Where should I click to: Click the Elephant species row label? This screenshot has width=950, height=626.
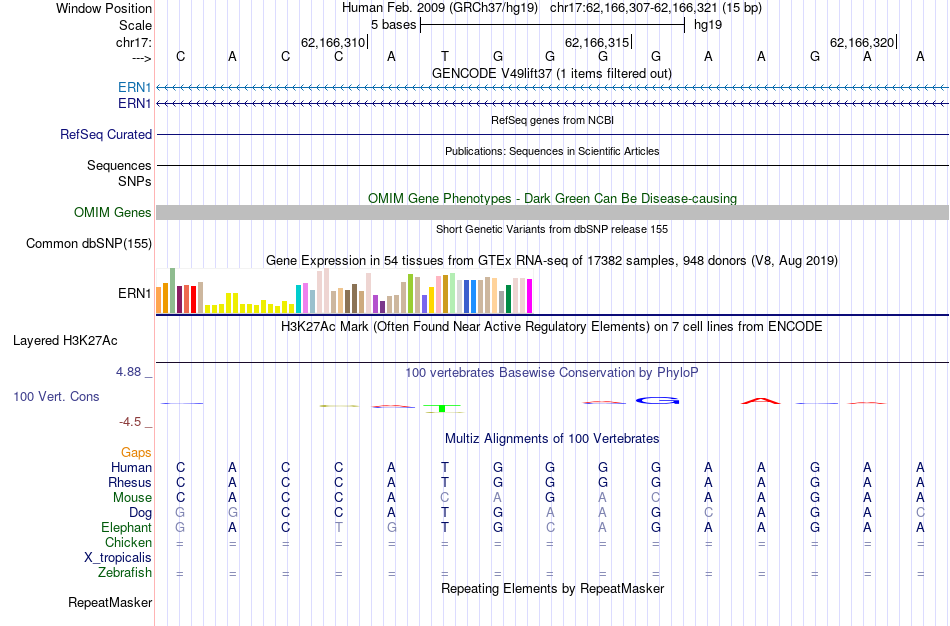(x=127, y=527)
